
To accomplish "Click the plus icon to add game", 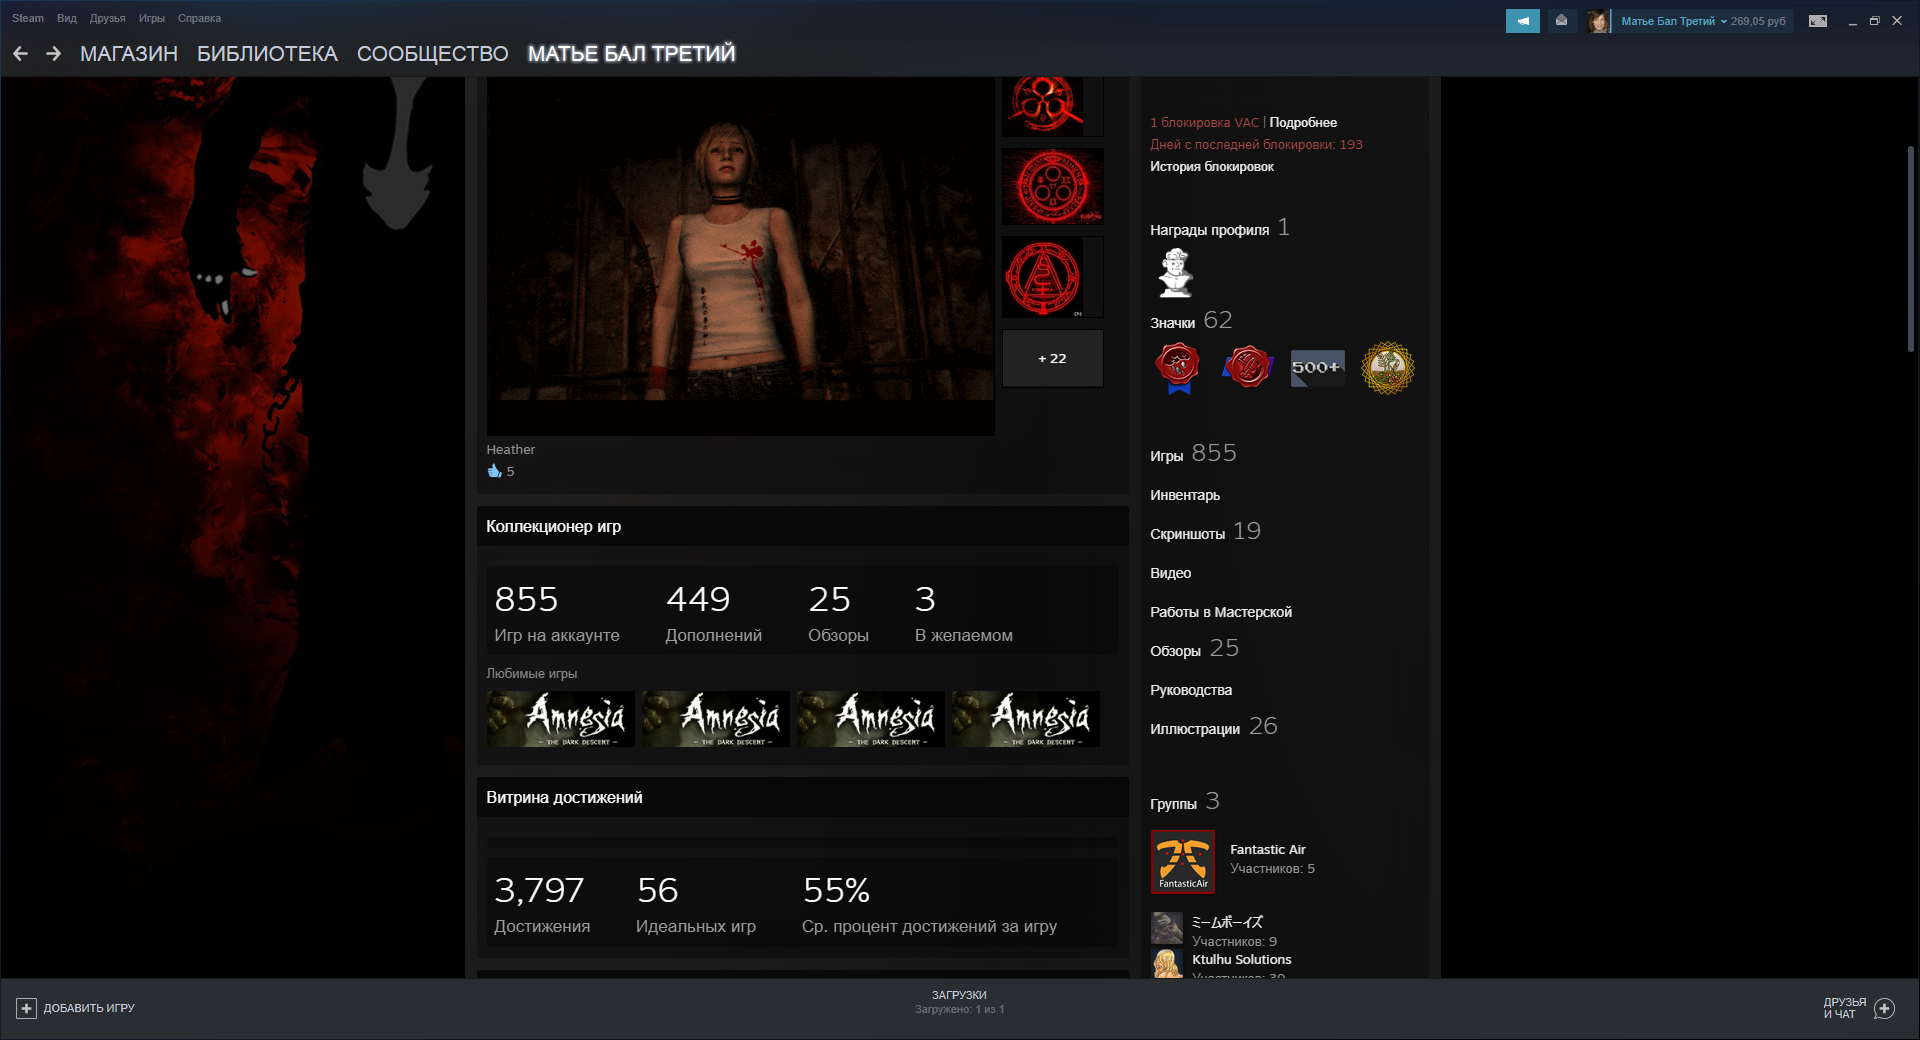I will coord(27,1008).
